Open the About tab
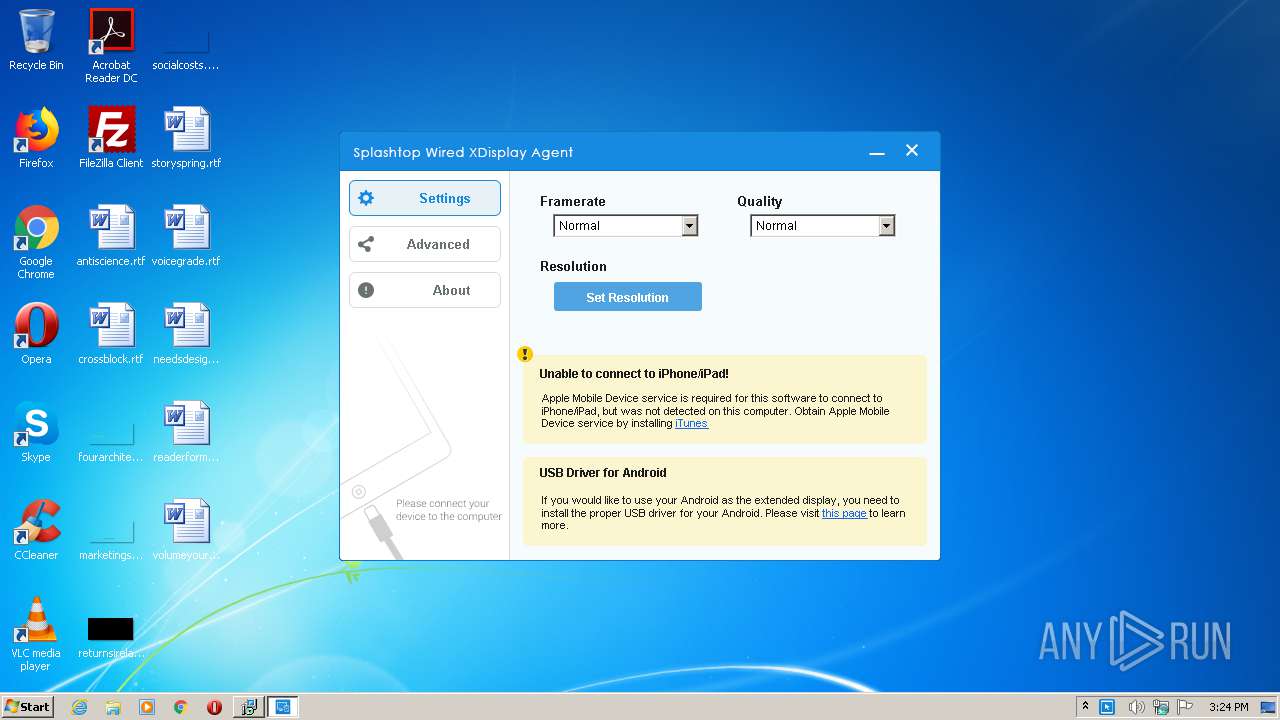This screenshot has width=1280, height=720. pyautogui.click(x=425, y=290)
